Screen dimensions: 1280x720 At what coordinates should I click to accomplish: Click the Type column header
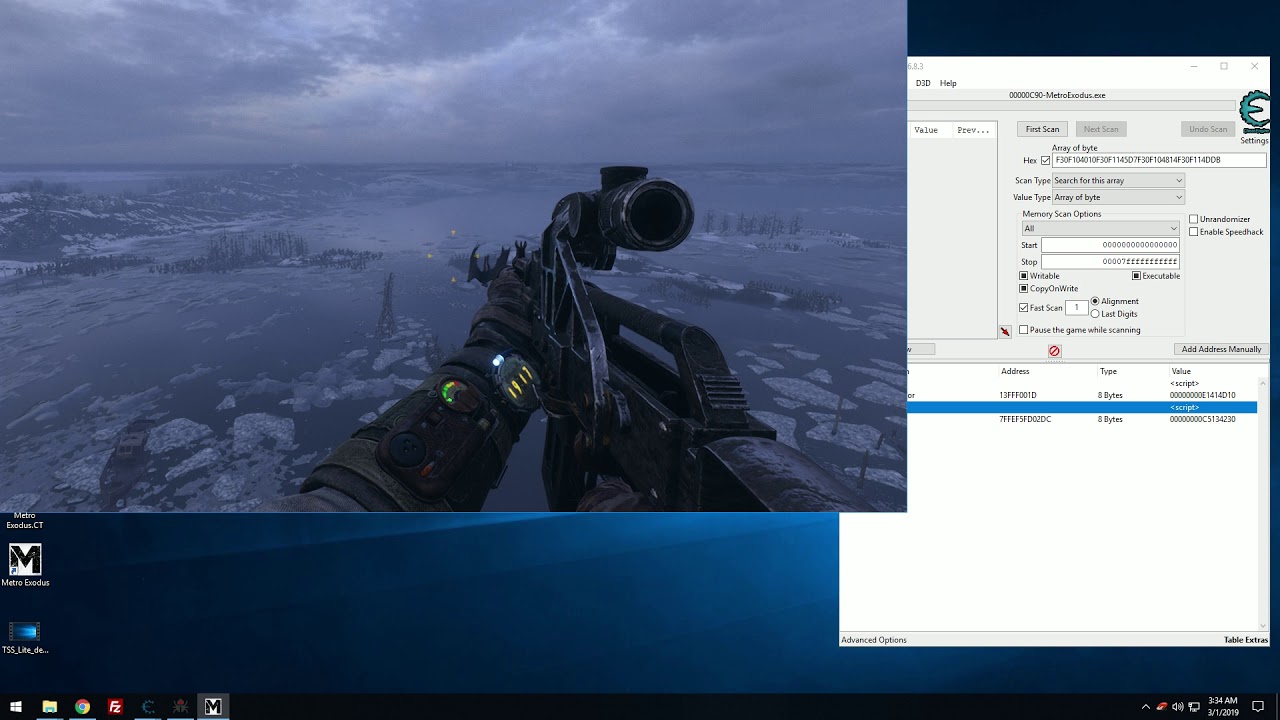(x=1108, y=371)
